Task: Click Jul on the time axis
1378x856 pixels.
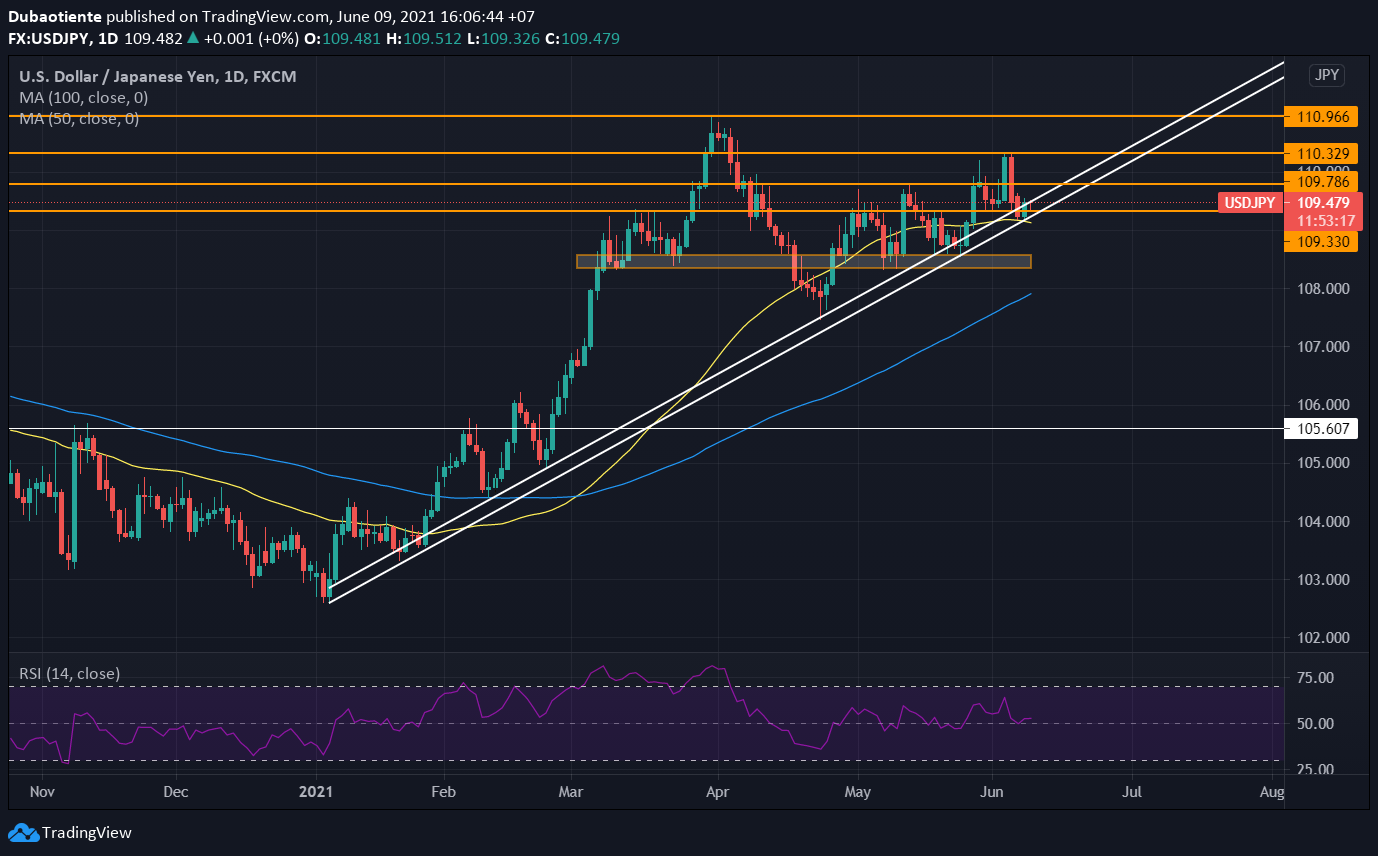Action: (1132, 792)
